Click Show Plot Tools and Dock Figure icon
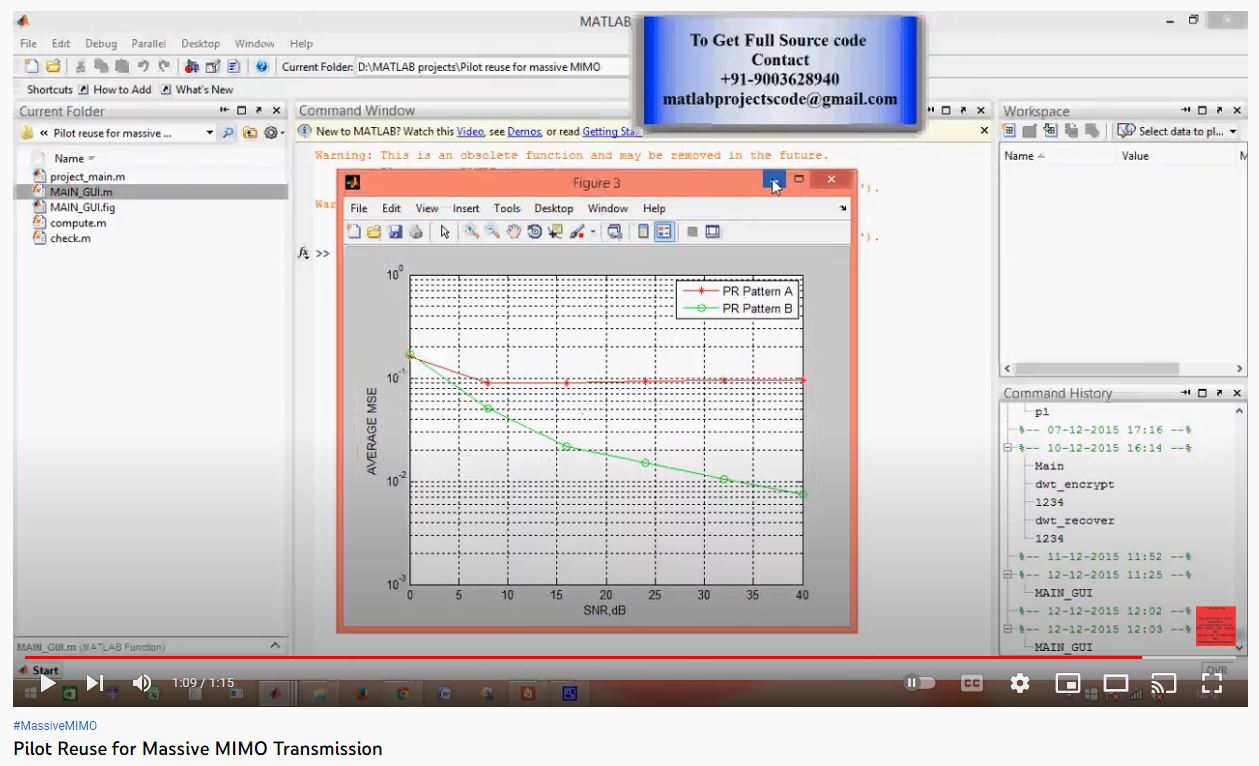1259x766 pixels. pos(712,232)
